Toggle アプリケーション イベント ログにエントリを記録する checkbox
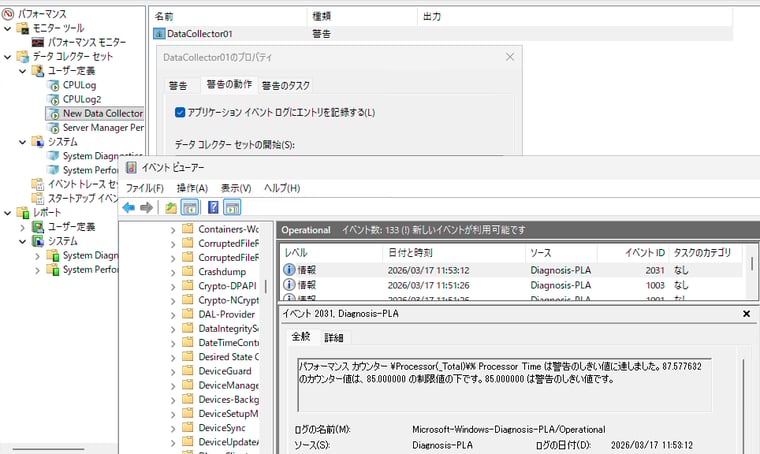This screenshot has width=760, height=454. pos(180,112)
